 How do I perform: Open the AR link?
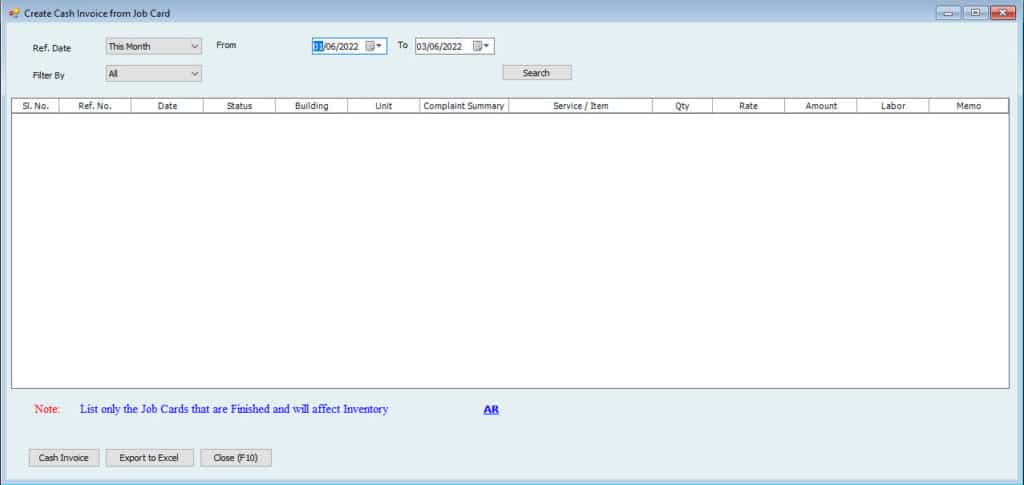[491, 410]
